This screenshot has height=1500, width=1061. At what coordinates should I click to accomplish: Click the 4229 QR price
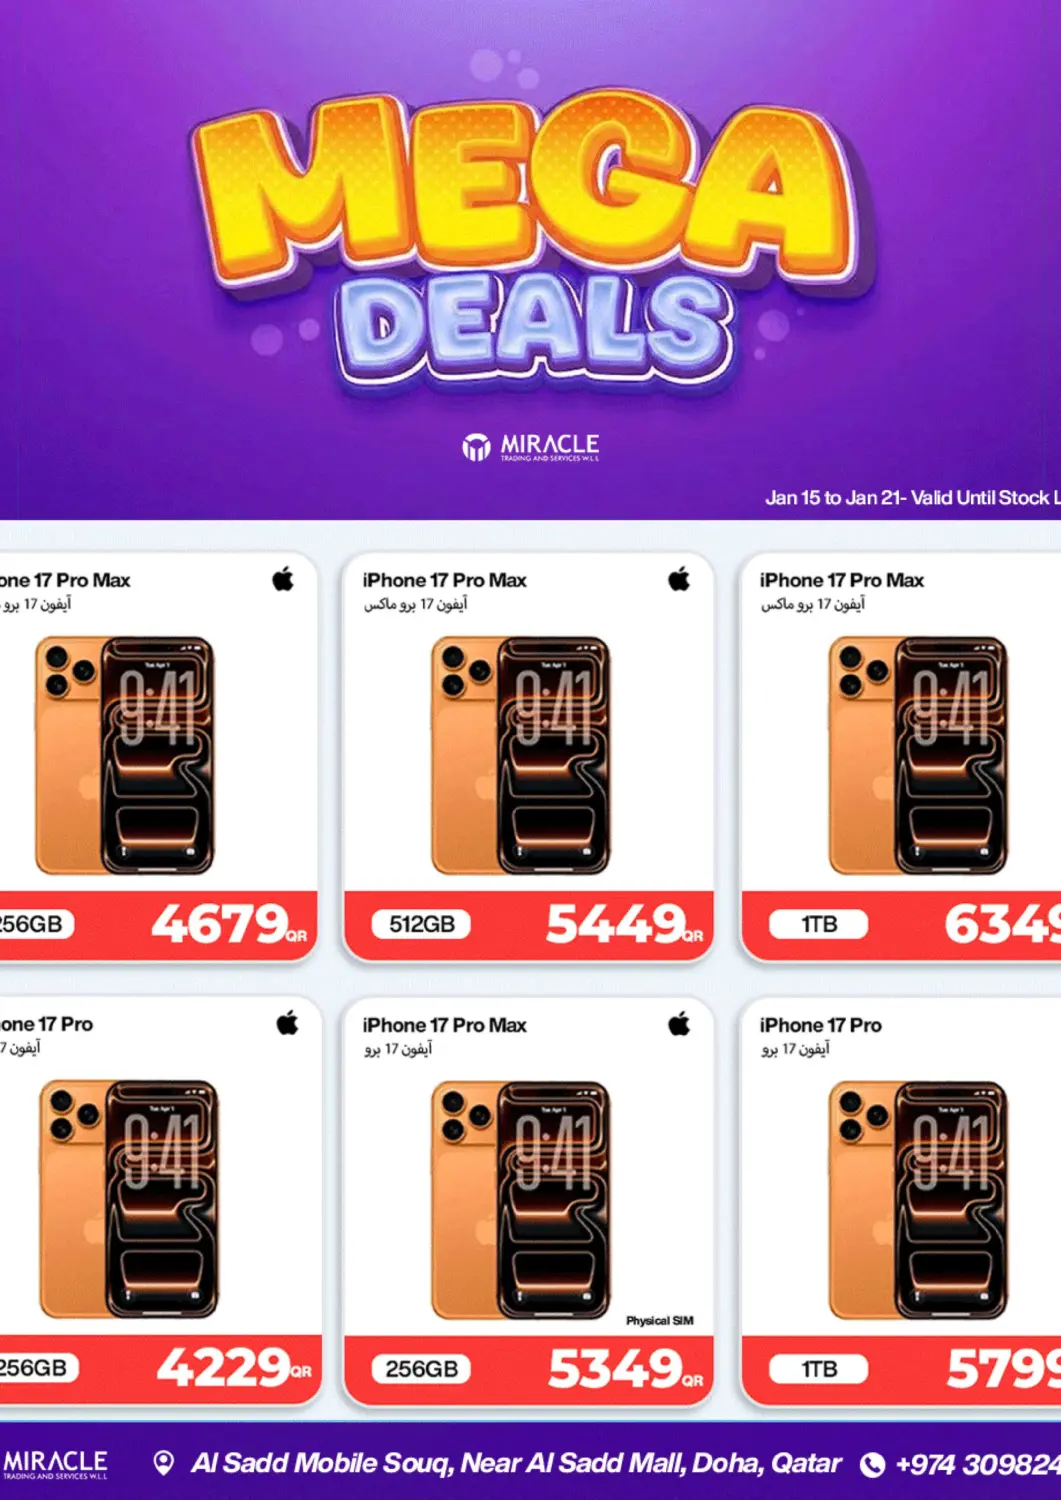click(234, 1367)
